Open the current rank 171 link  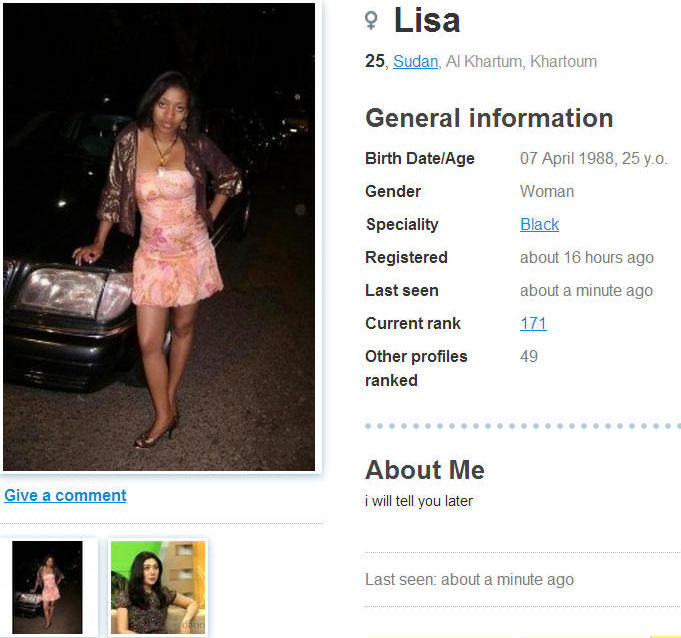tap(533, 323)
